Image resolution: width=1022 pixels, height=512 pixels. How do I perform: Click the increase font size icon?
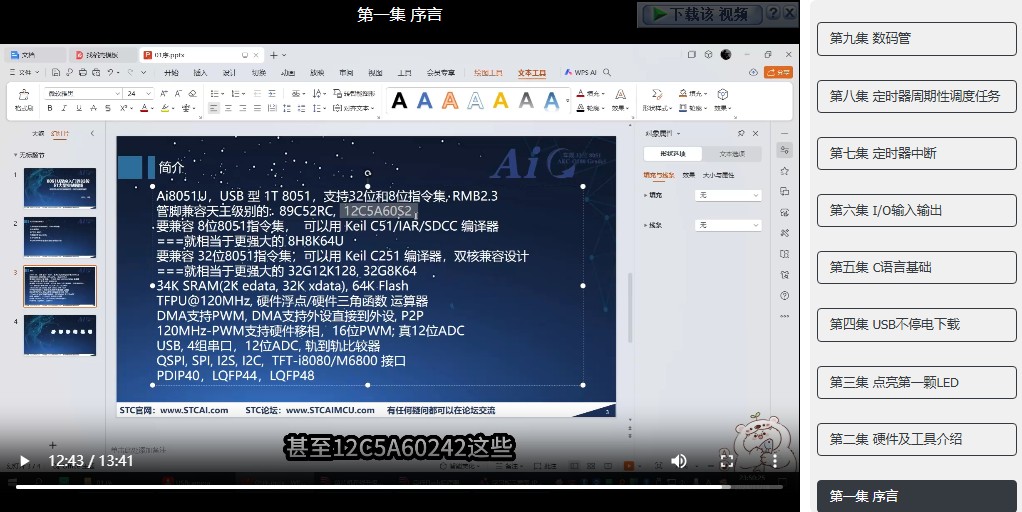(x=164, y=94)
